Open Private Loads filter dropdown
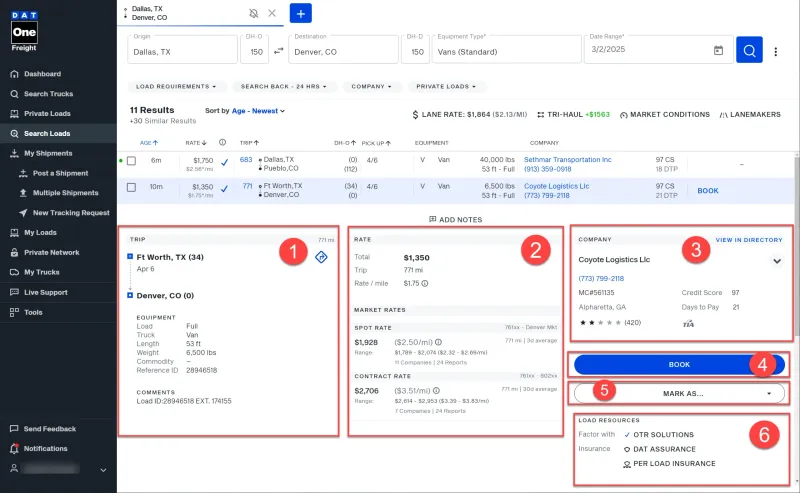The width and height of the screenshot is (800, 493). click(446, 87)
